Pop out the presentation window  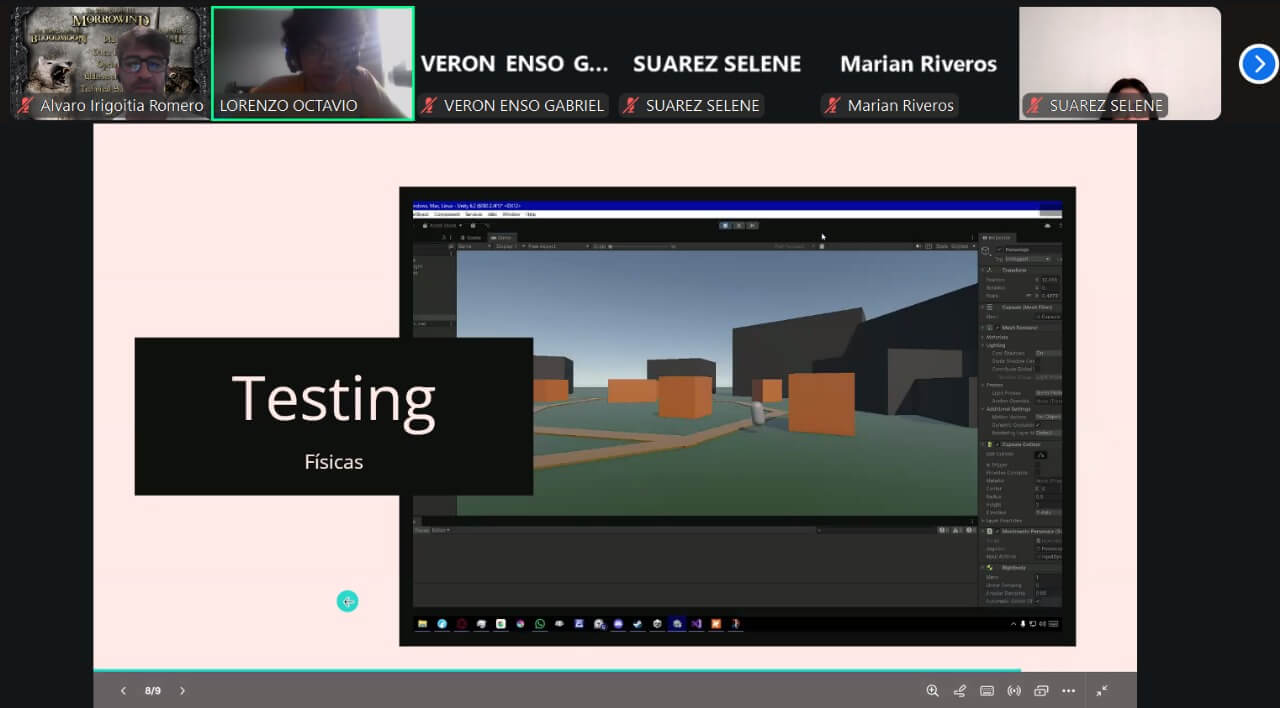[x=1041, y=691]
